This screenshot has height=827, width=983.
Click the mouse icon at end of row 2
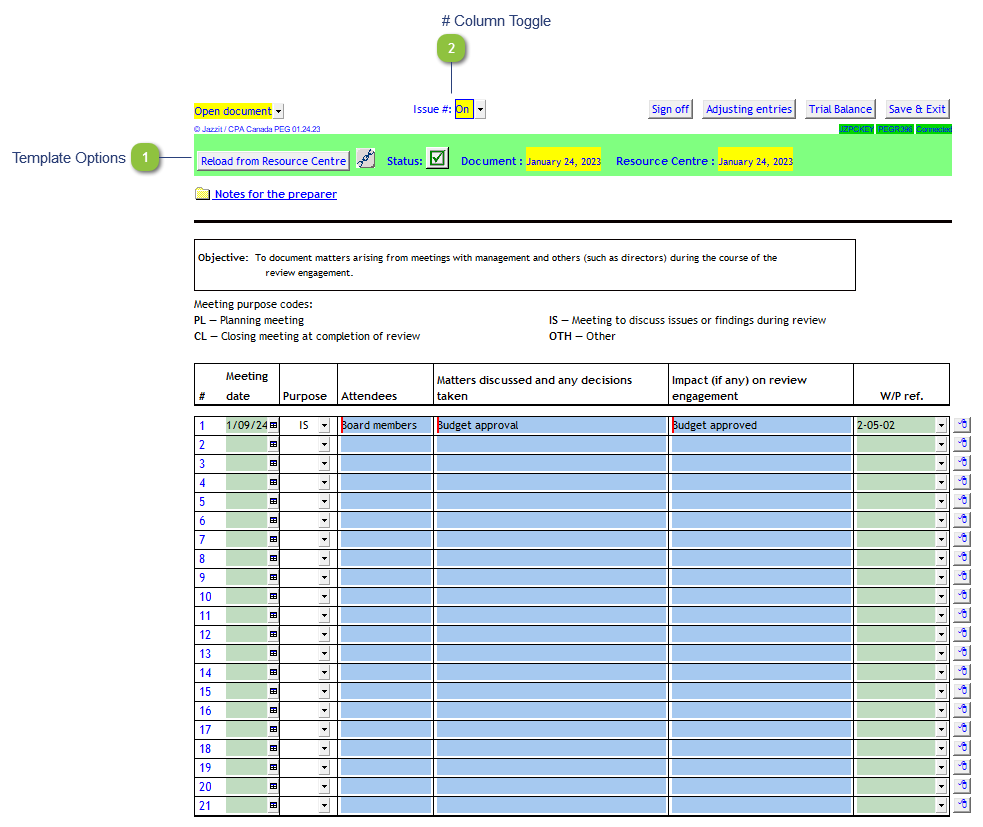tap(962, 444)
